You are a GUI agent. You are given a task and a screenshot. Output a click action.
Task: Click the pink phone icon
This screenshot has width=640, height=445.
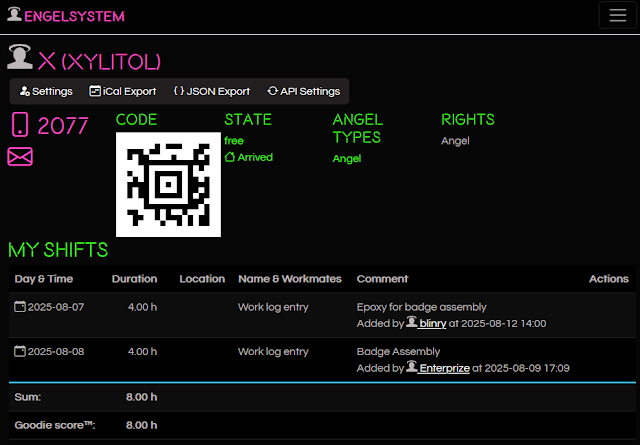[x=19, y=125]
